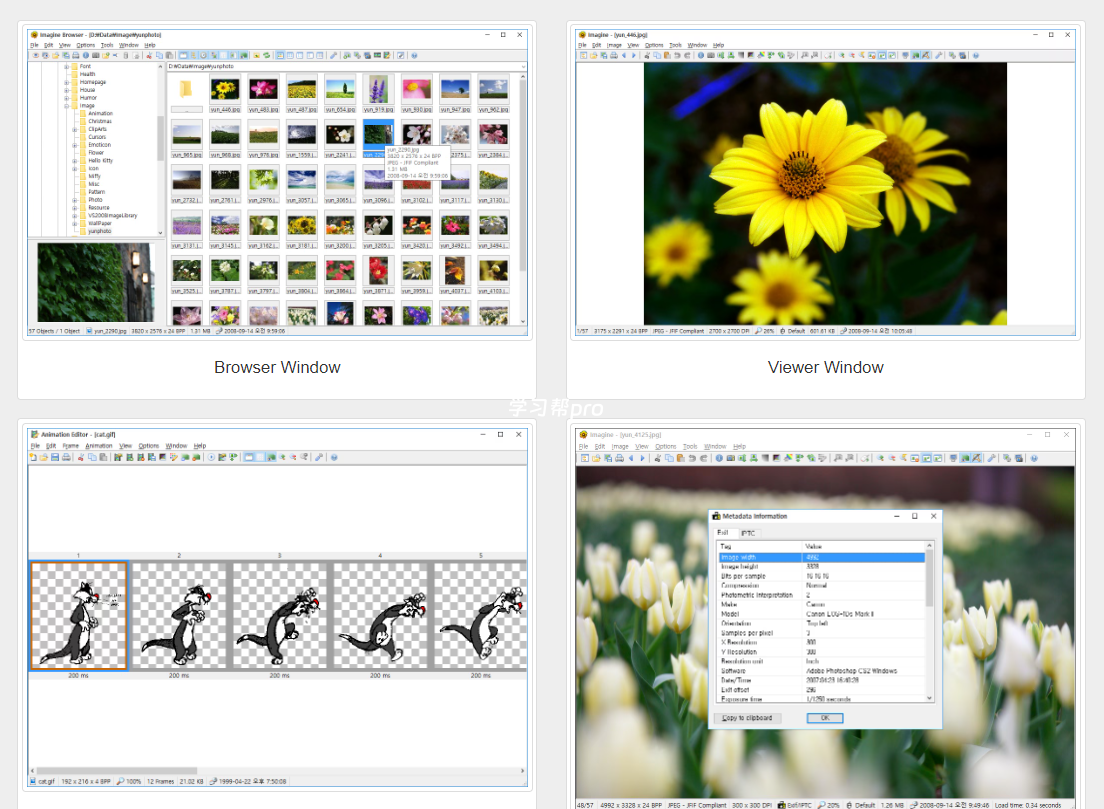Click Copy icon in Animation Editor toolbar

[x=92, y=457]
